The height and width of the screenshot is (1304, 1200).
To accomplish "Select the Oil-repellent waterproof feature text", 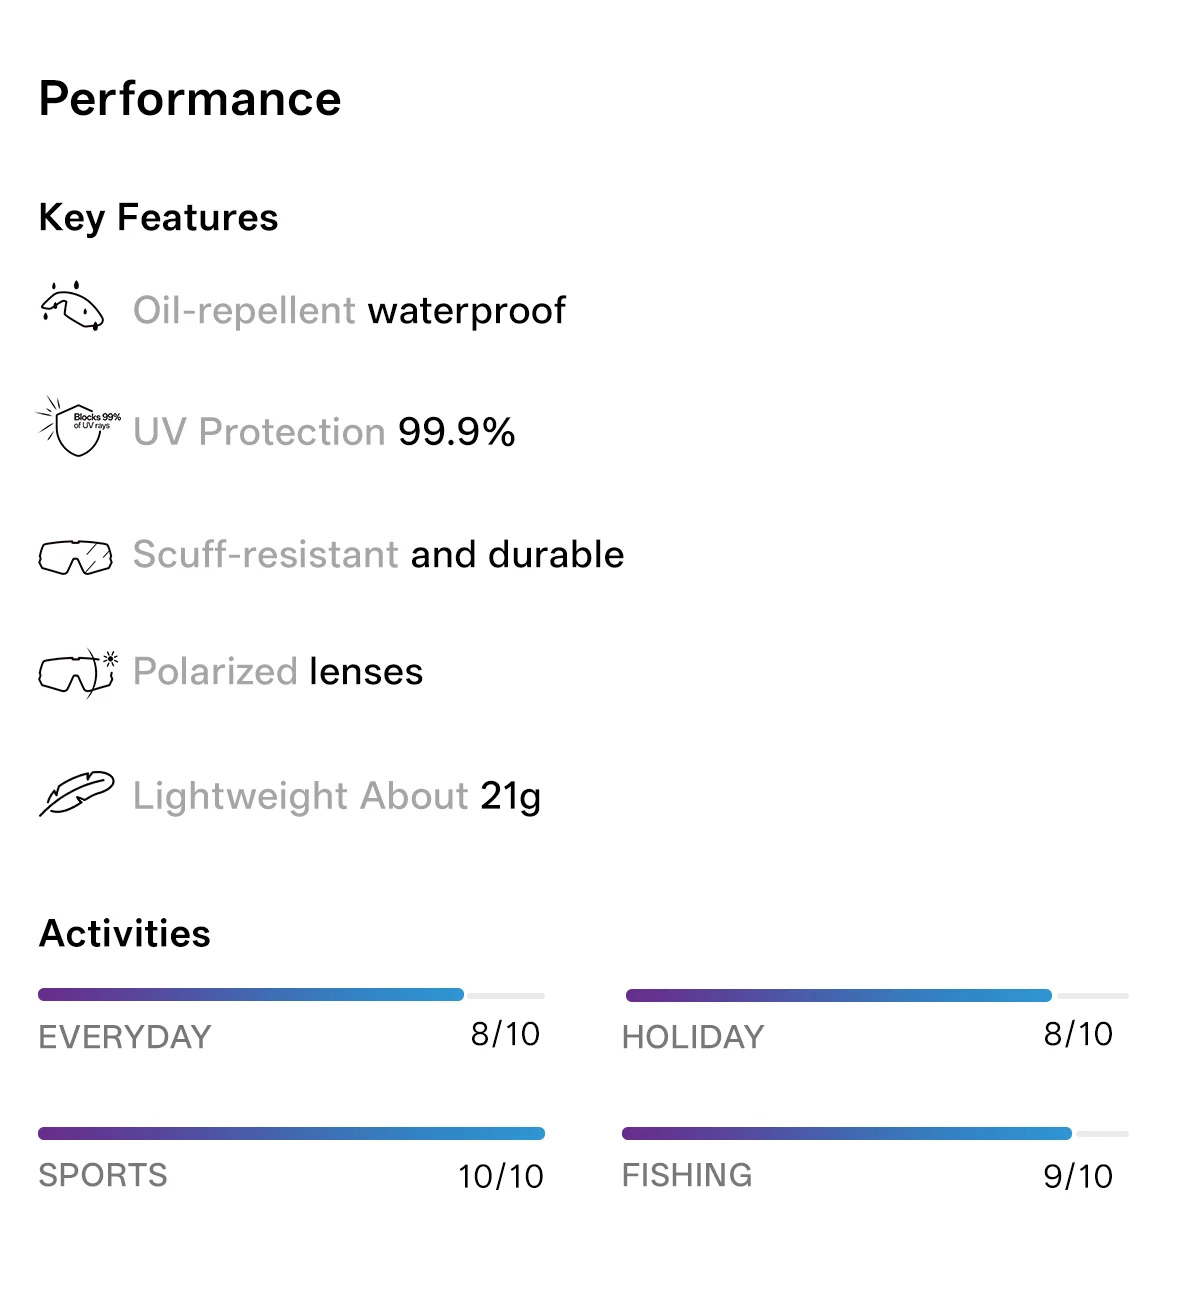I will tap(349, 311).
